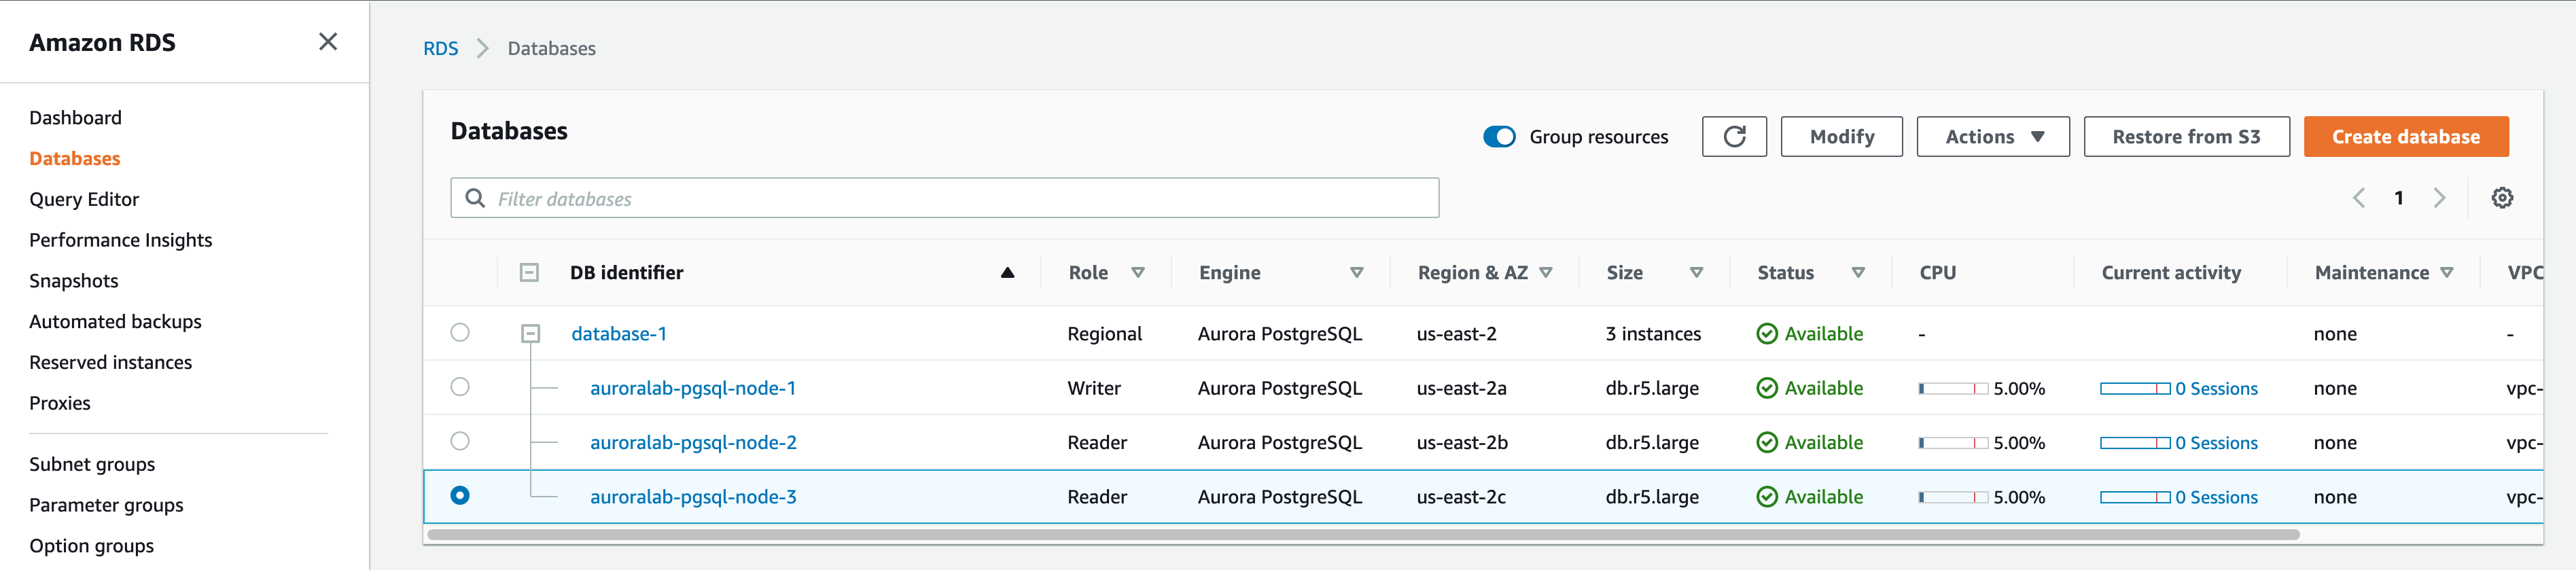Select the auroralab-pgsql-node-1 radio button
Viewport: 2576px width, 570px height.
point(460,387)
